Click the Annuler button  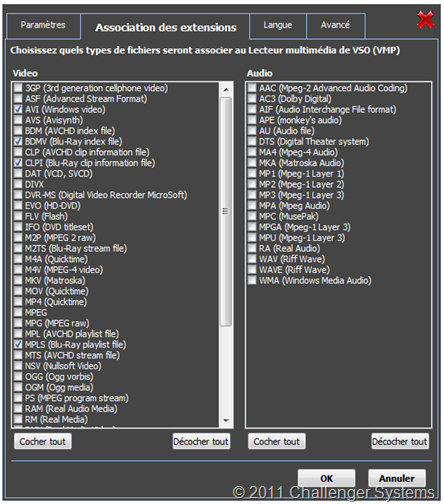397,478
